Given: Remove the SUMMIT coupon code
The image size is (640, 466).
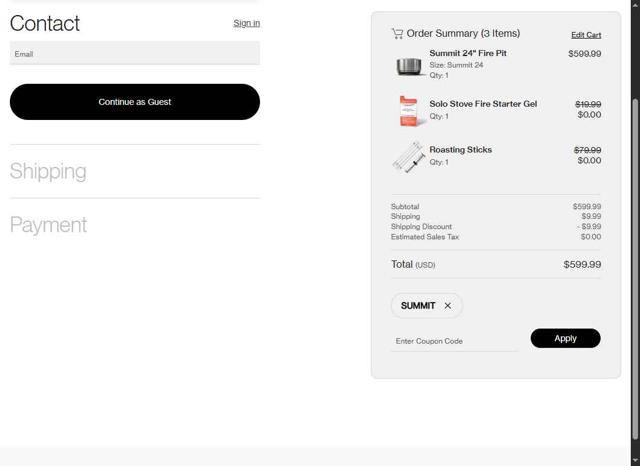Looking at the screenshot, I should tap(448, 306).
